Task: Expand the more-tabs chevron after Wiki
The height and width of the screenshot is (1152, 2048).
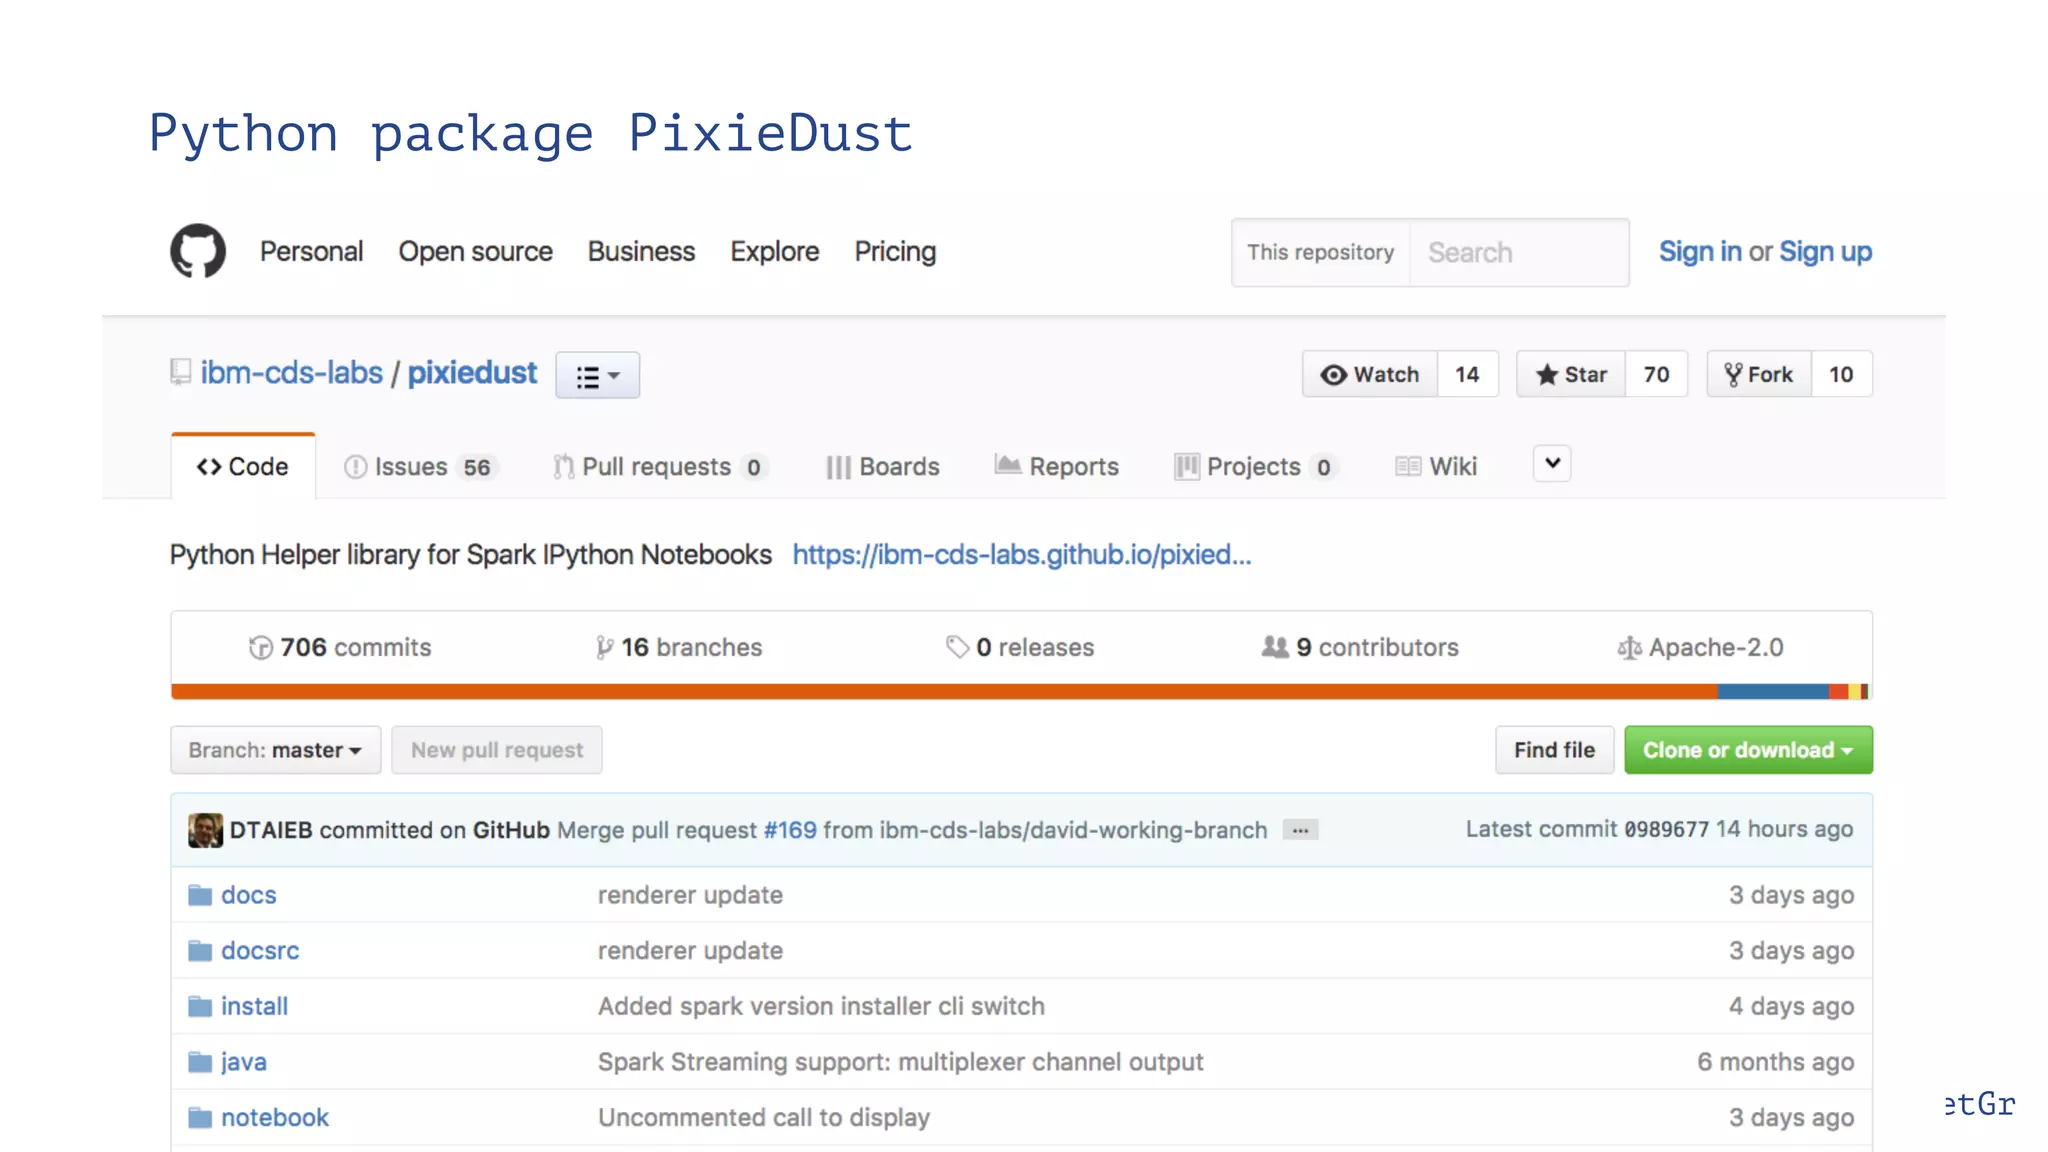Action: 1552,464
